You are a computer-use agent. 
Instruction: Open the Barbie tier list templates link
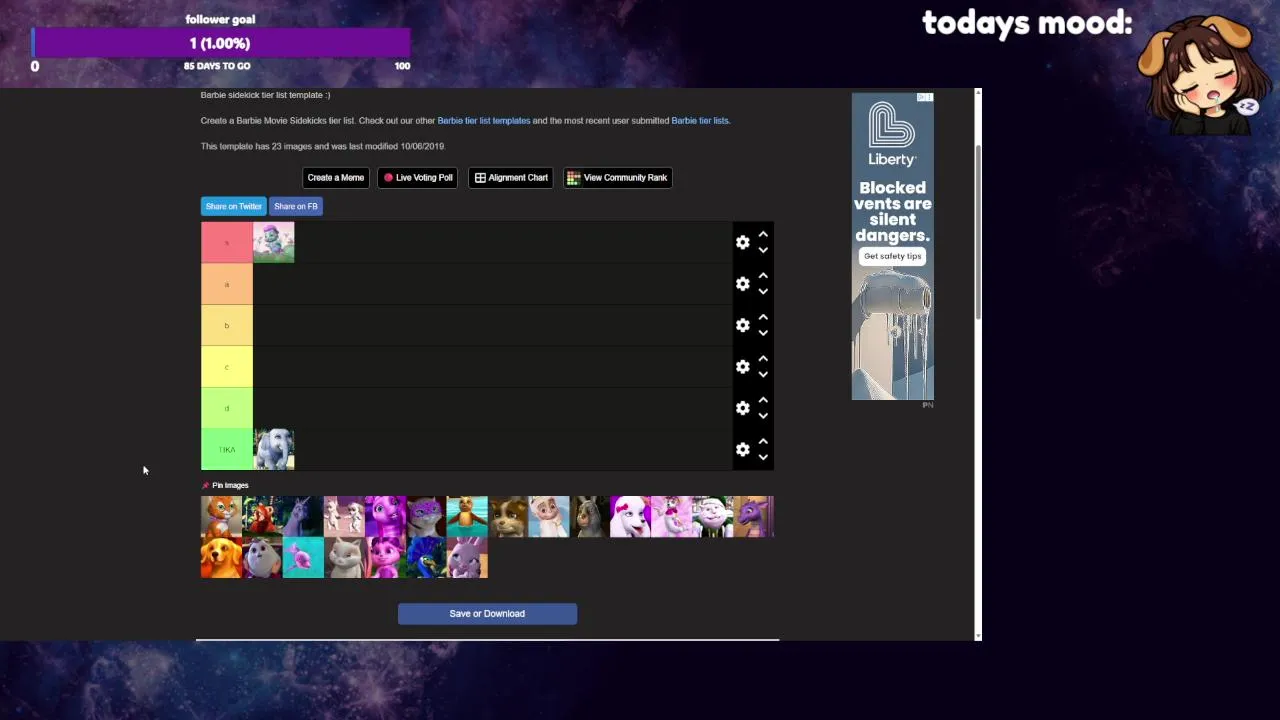coord(484,121)
